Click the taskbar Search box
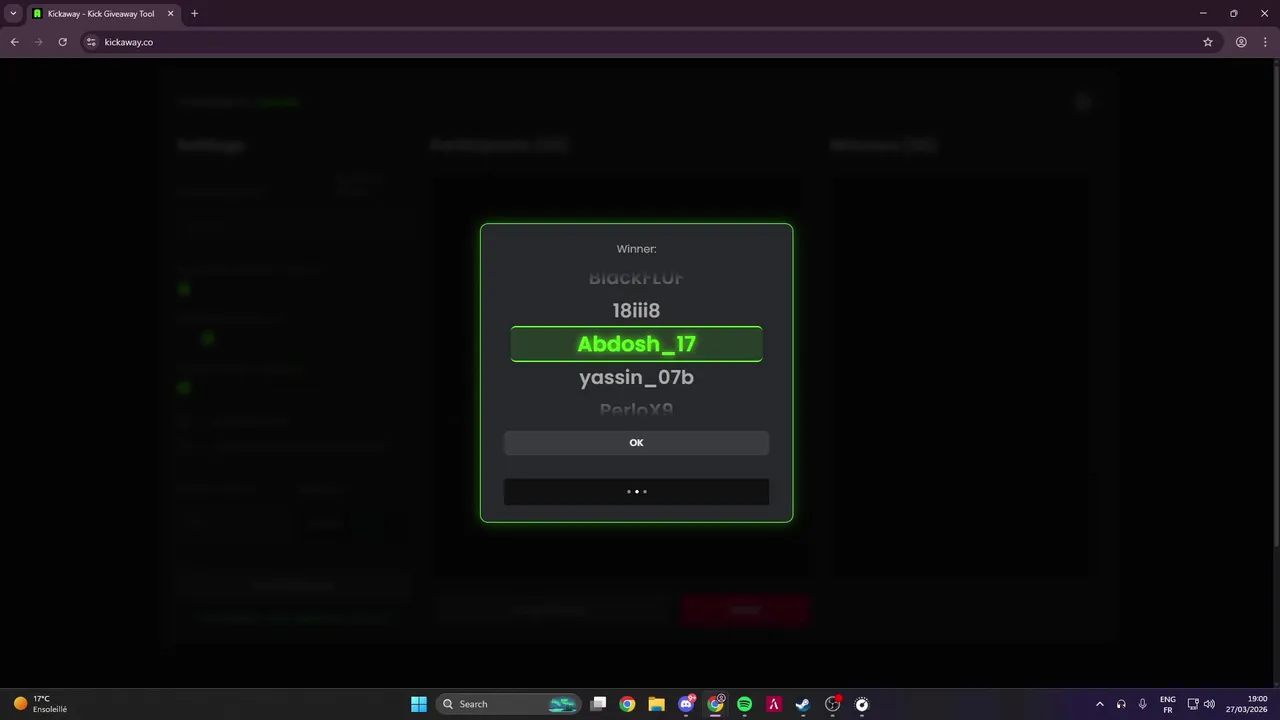The height and width of the screenshot is (720, 1280). 509,704
